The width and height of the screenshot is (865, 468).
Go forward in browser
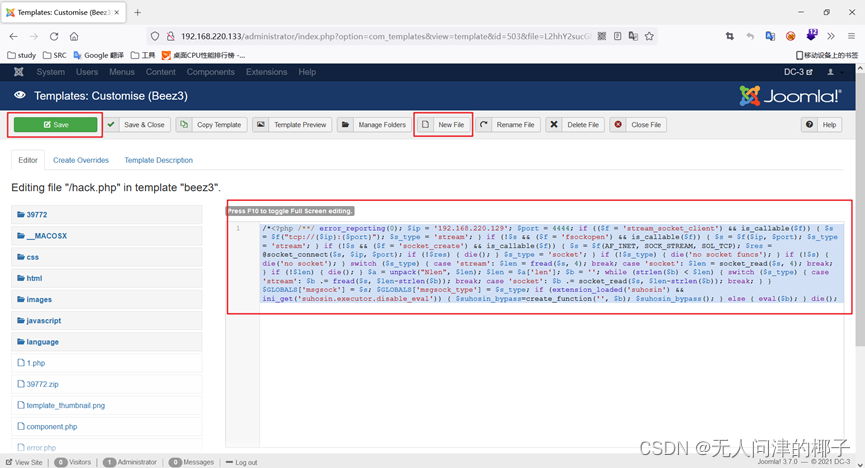point(34,36)
